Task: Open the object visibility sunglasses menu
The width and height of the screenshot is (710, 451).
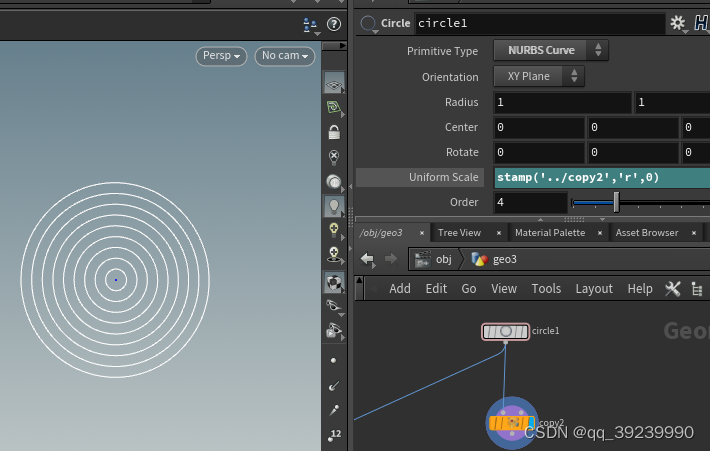Action: tap(334, 307)
